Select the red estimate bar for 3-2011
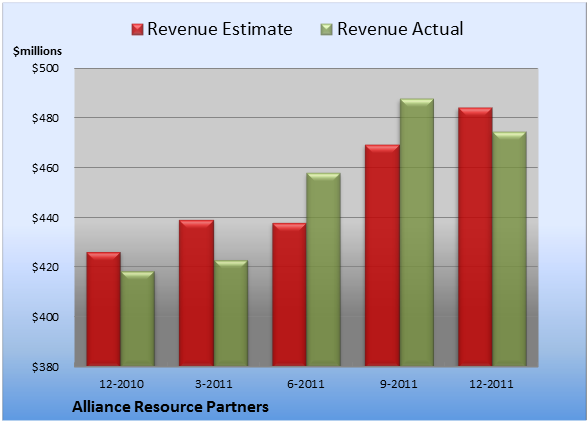The width and height of the screenshot is (588, 422). [196, 293]
